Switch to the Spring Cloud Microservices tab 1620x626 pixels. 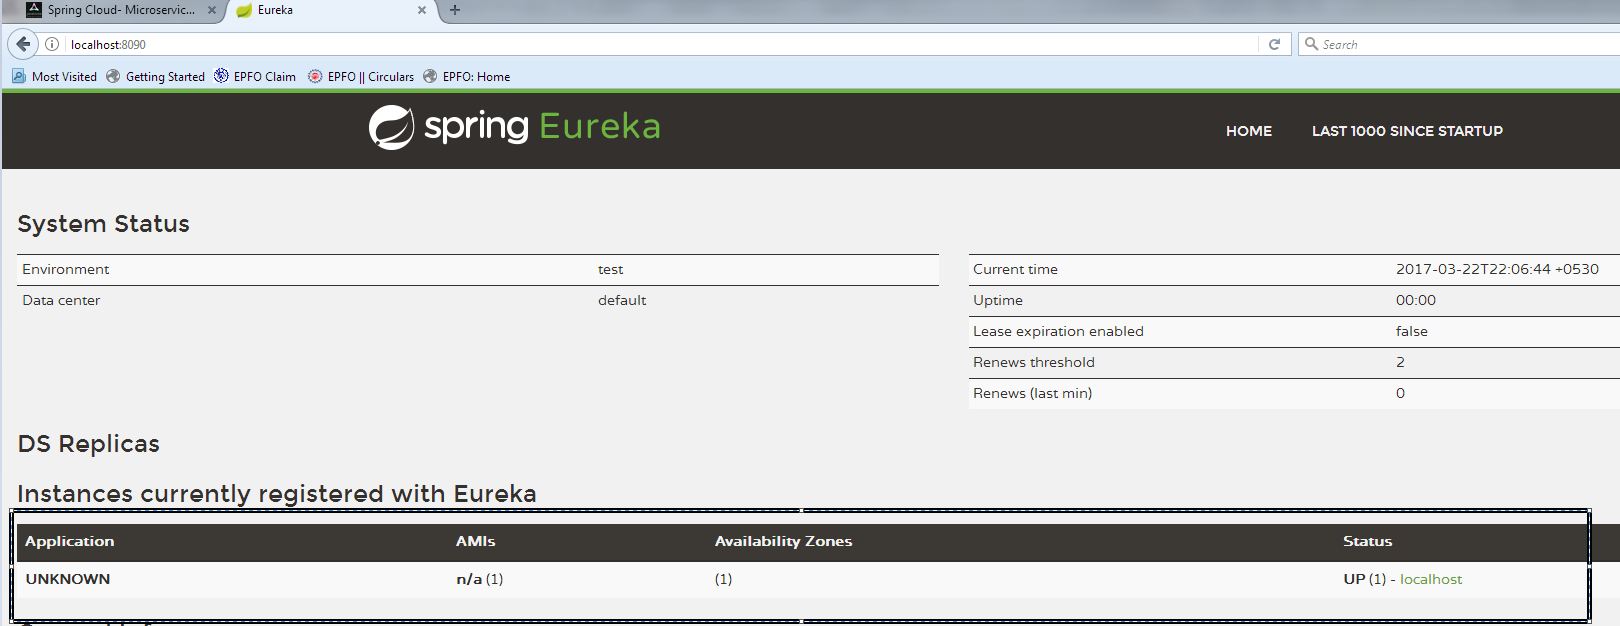coord(121,10)
